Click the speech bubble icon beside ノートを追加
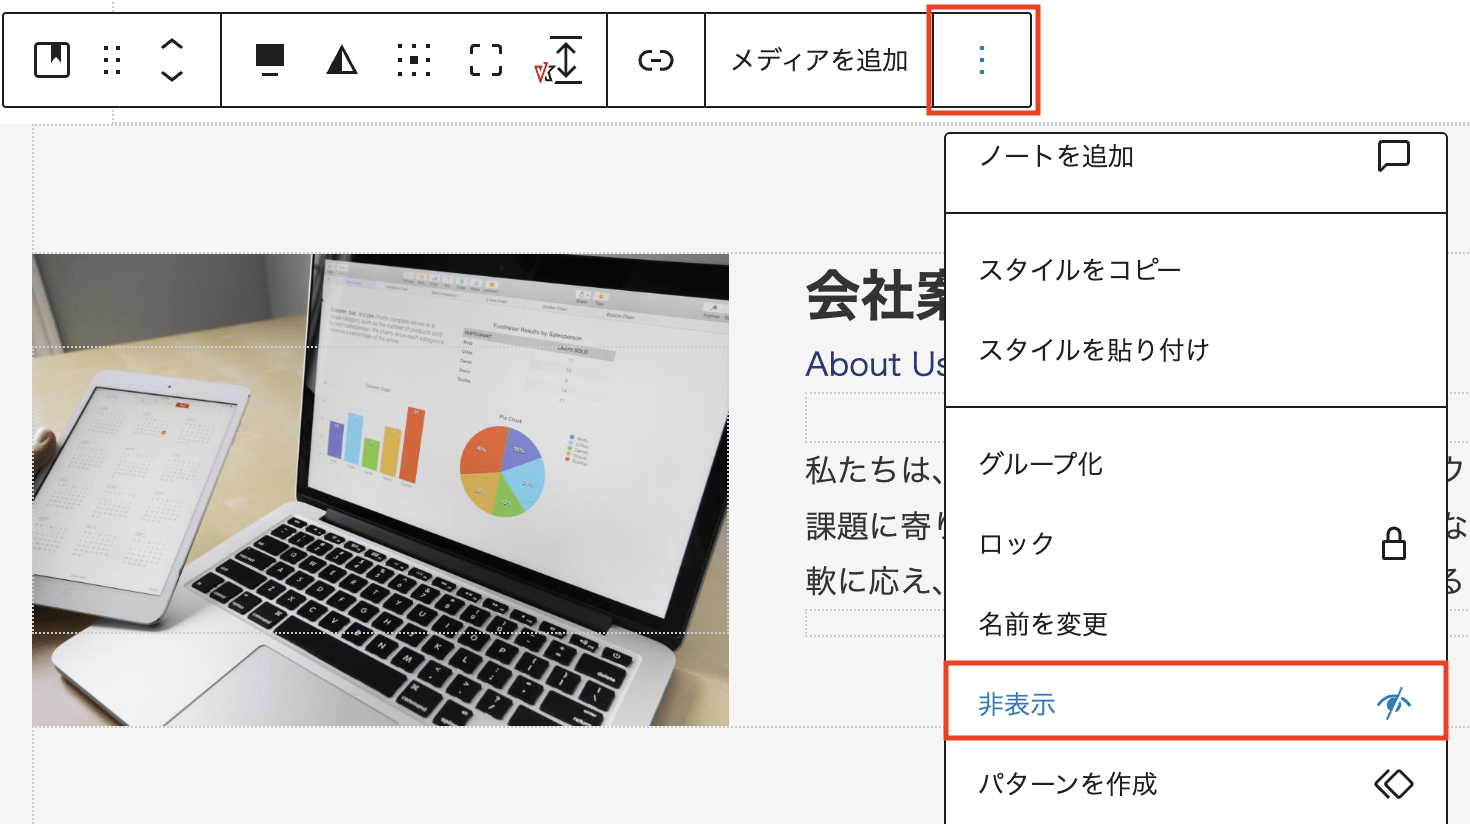The height and width of the screenshot is (824, 1470). tap(1393, 156)
